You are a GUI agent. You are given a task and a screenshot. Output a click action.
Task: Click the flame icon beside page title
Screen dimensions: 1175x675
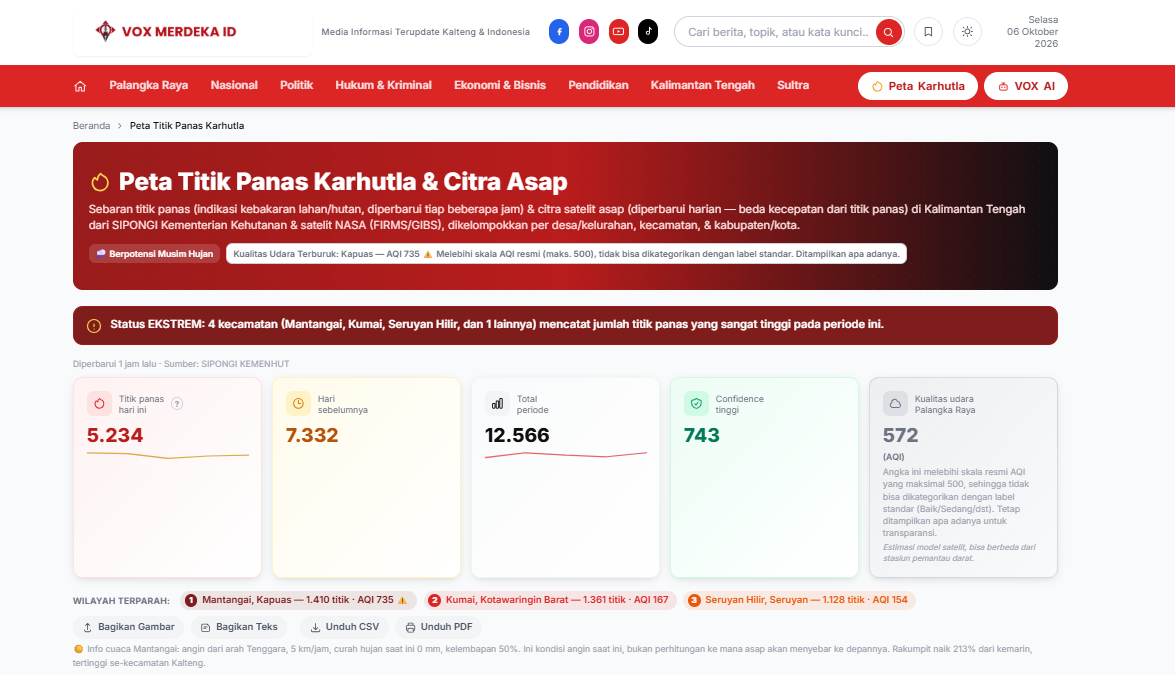point(100,182)
